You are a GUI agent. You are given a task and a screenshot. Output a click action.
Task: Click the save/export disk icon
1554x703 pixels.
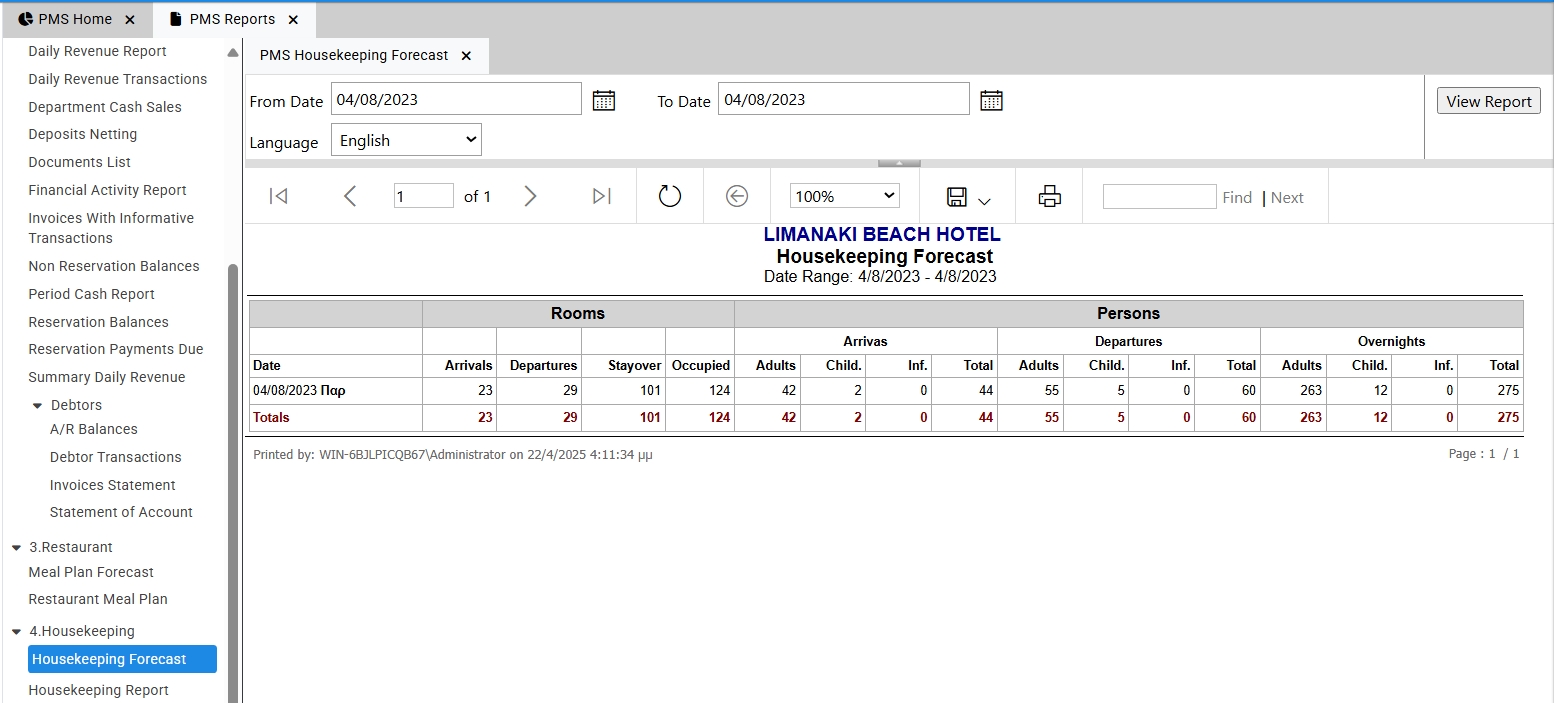957,197
